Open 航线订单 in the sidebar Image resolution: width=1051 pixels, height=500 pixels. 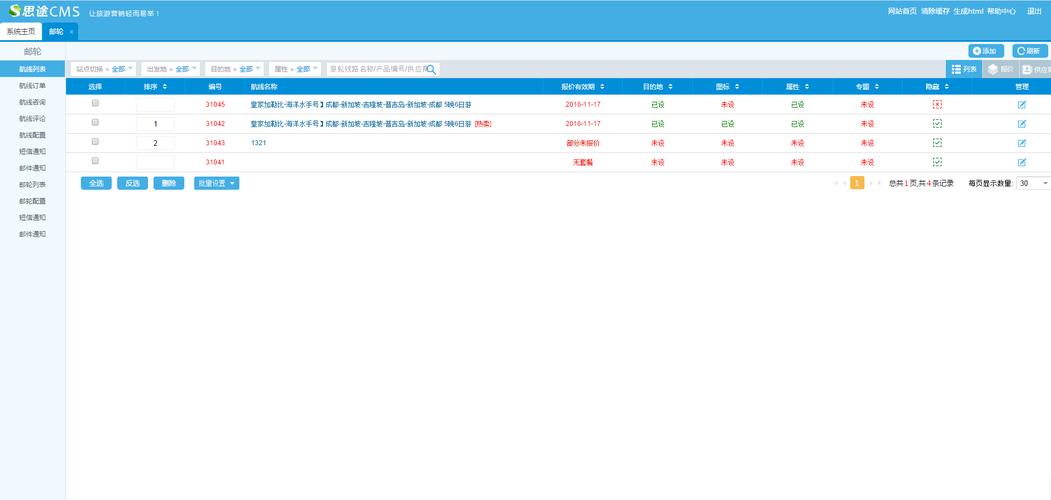click(x=32, y=86)
